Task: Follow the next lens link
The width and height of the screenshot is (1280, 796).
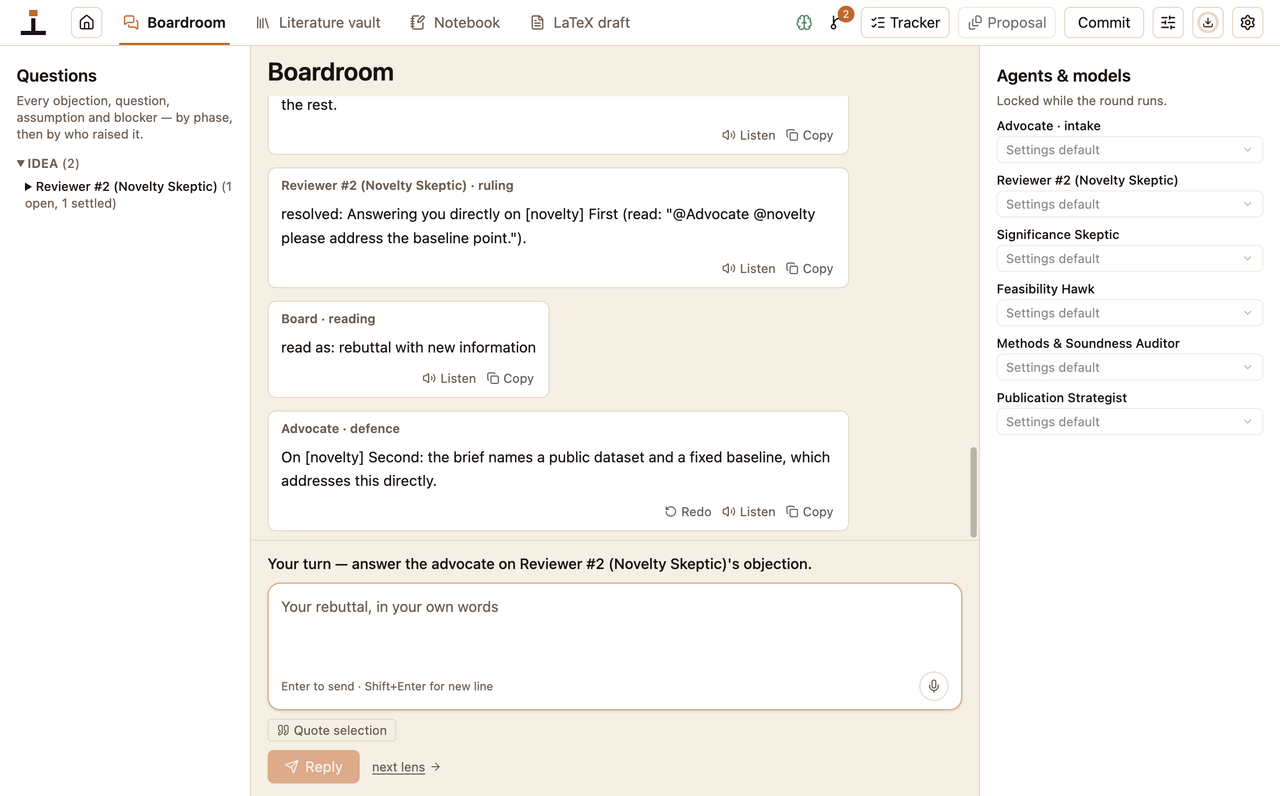Action: [398, 767]
